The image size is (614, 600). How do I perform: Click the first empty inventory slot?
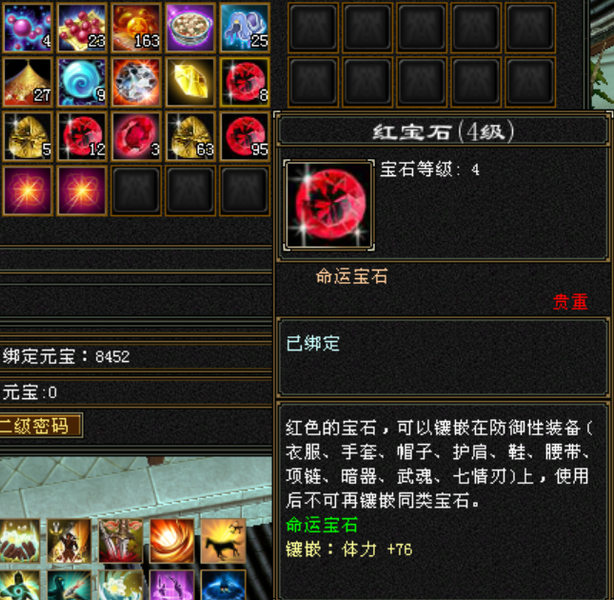[x=136, y=191]
